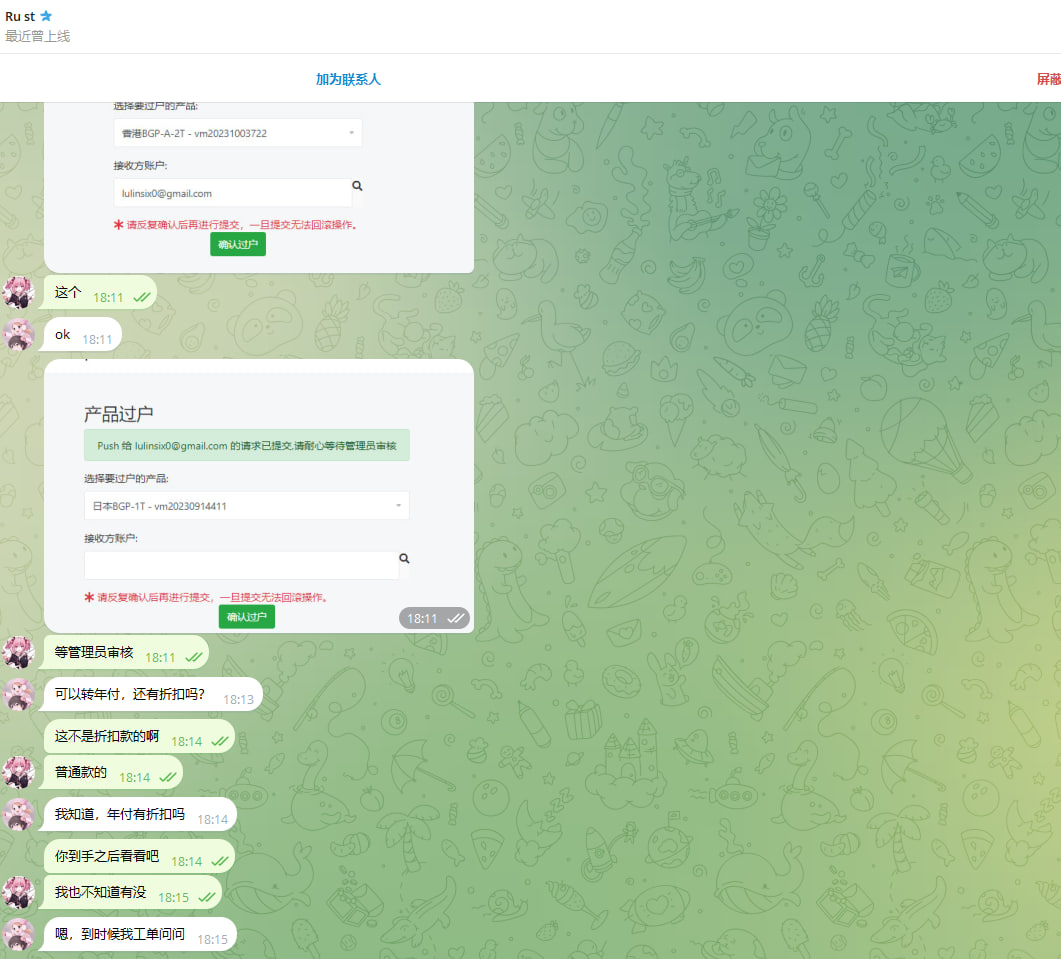Image resolution: width=1061 pixels, height=959 pixels.
Task: Open the upper screenshot image with 香港BGP product
Action: click(x=258, y=187)
